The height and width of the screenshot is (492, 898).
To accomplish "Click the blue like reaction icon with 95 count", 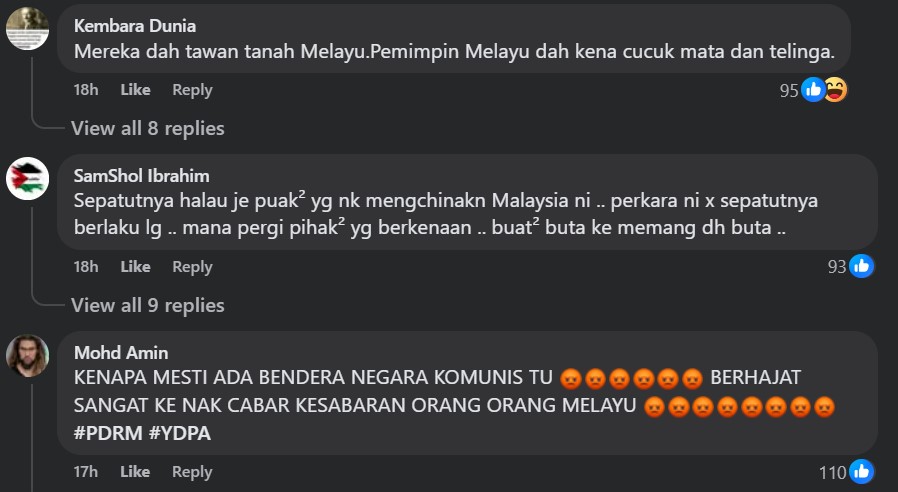I will click(x=813, y=90).
